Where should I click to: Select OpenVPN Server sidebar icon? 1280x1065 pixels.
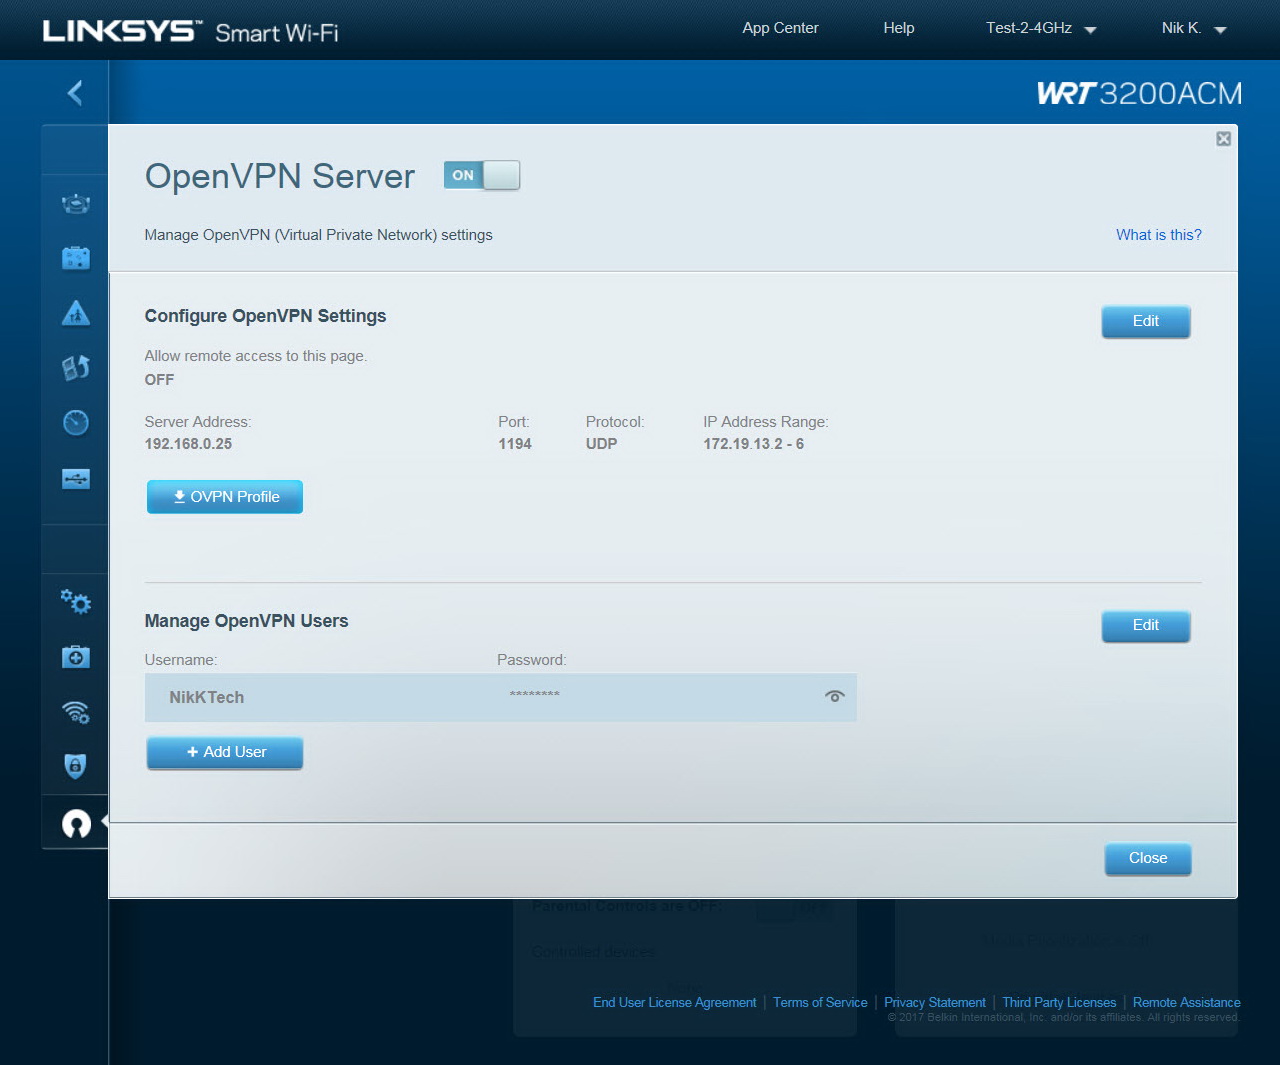(x=76, y=823)
